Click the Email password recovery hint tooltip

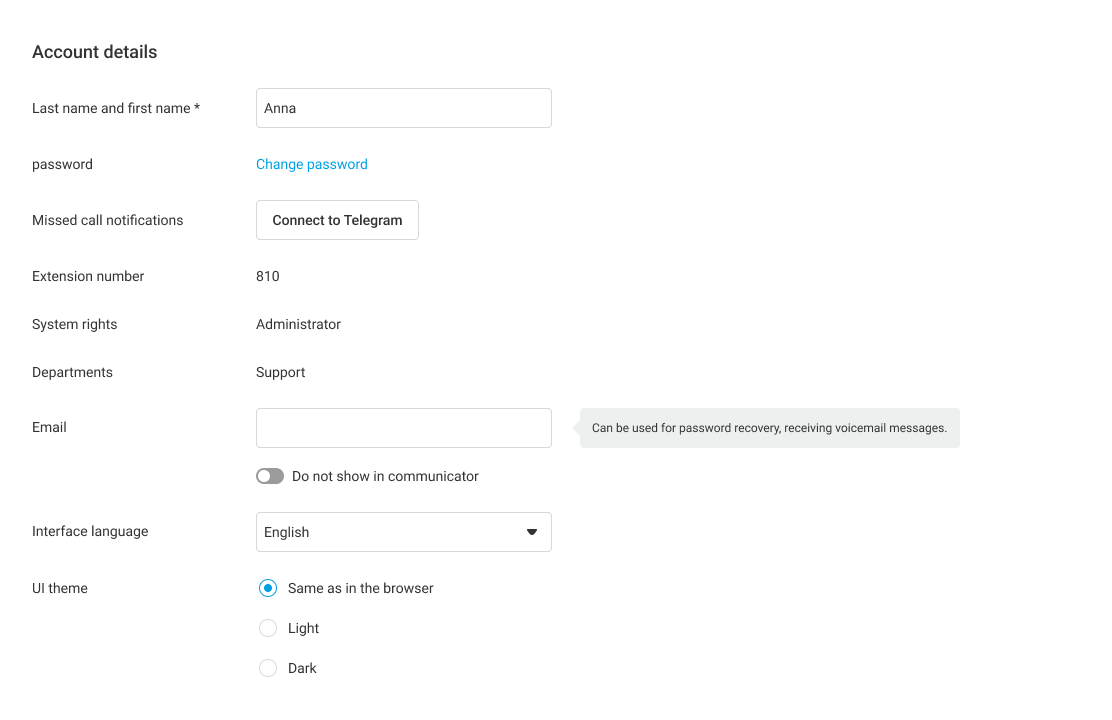pos(769,428)
